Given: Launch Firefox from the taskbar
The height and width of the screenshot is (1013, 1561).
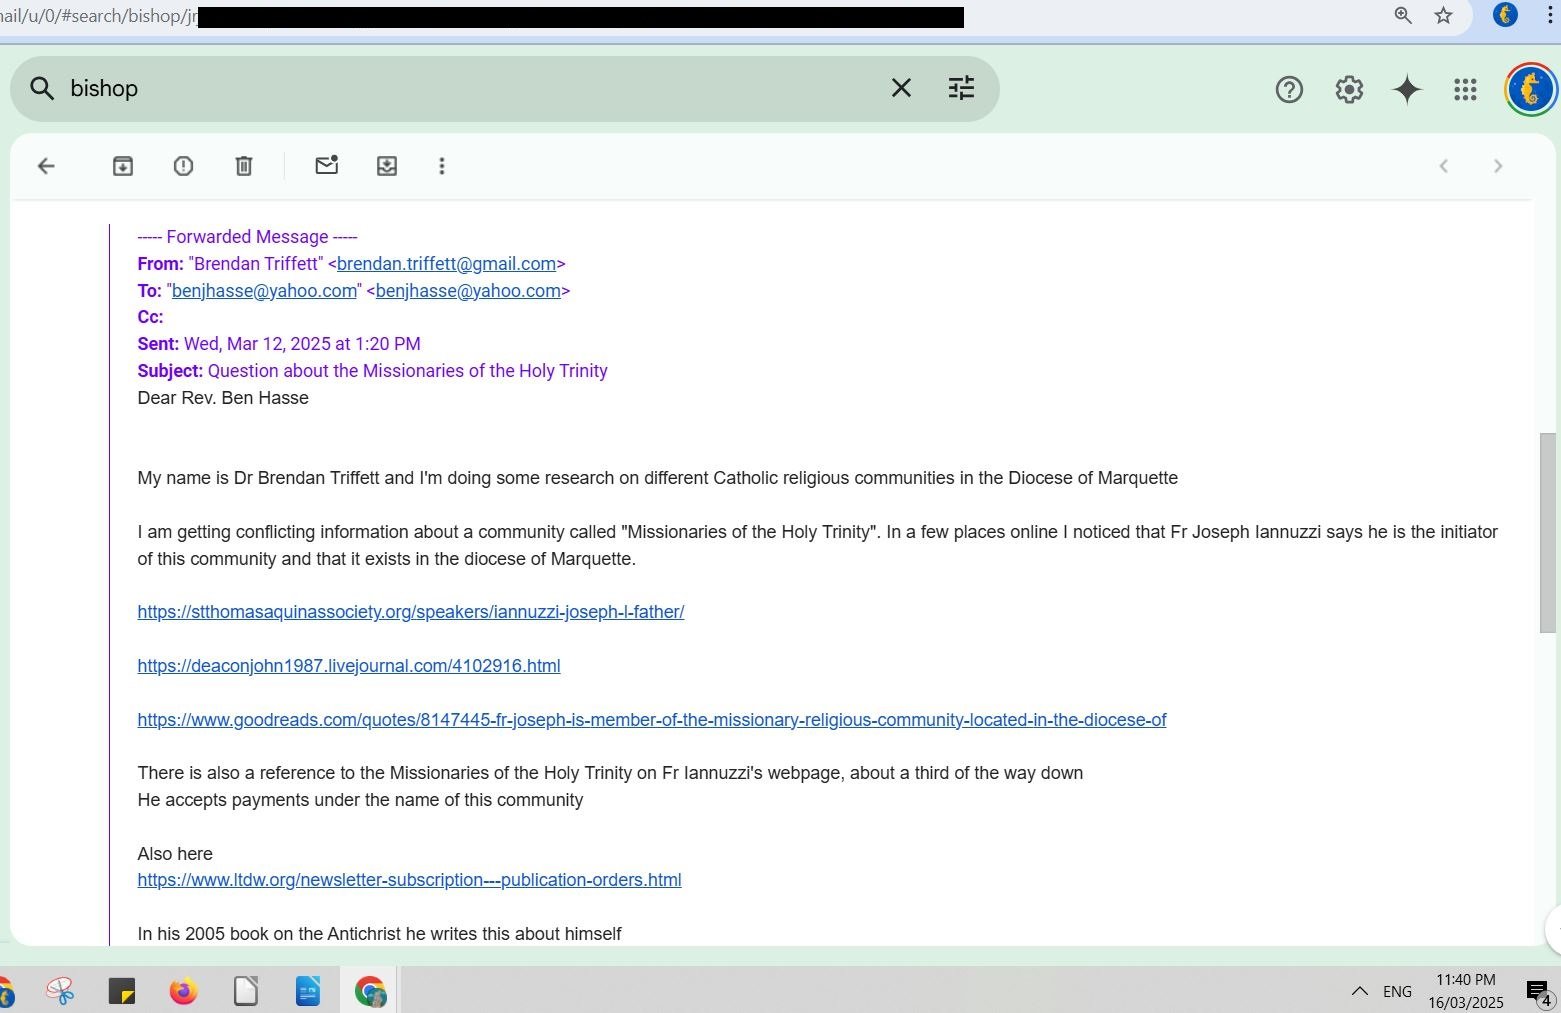Looking at the screenshot, I should (183, 991).
